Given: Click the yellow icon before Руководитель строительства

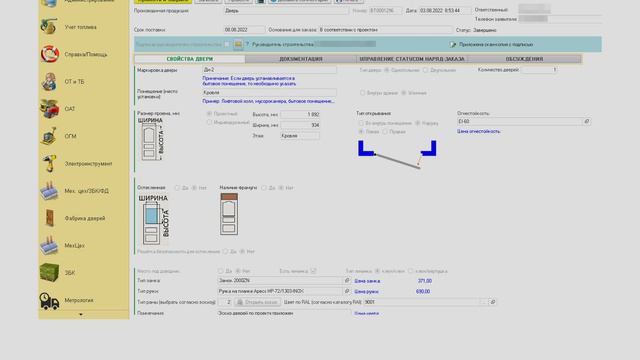Looking at the screenshot, I should click(x=238, y=44).
